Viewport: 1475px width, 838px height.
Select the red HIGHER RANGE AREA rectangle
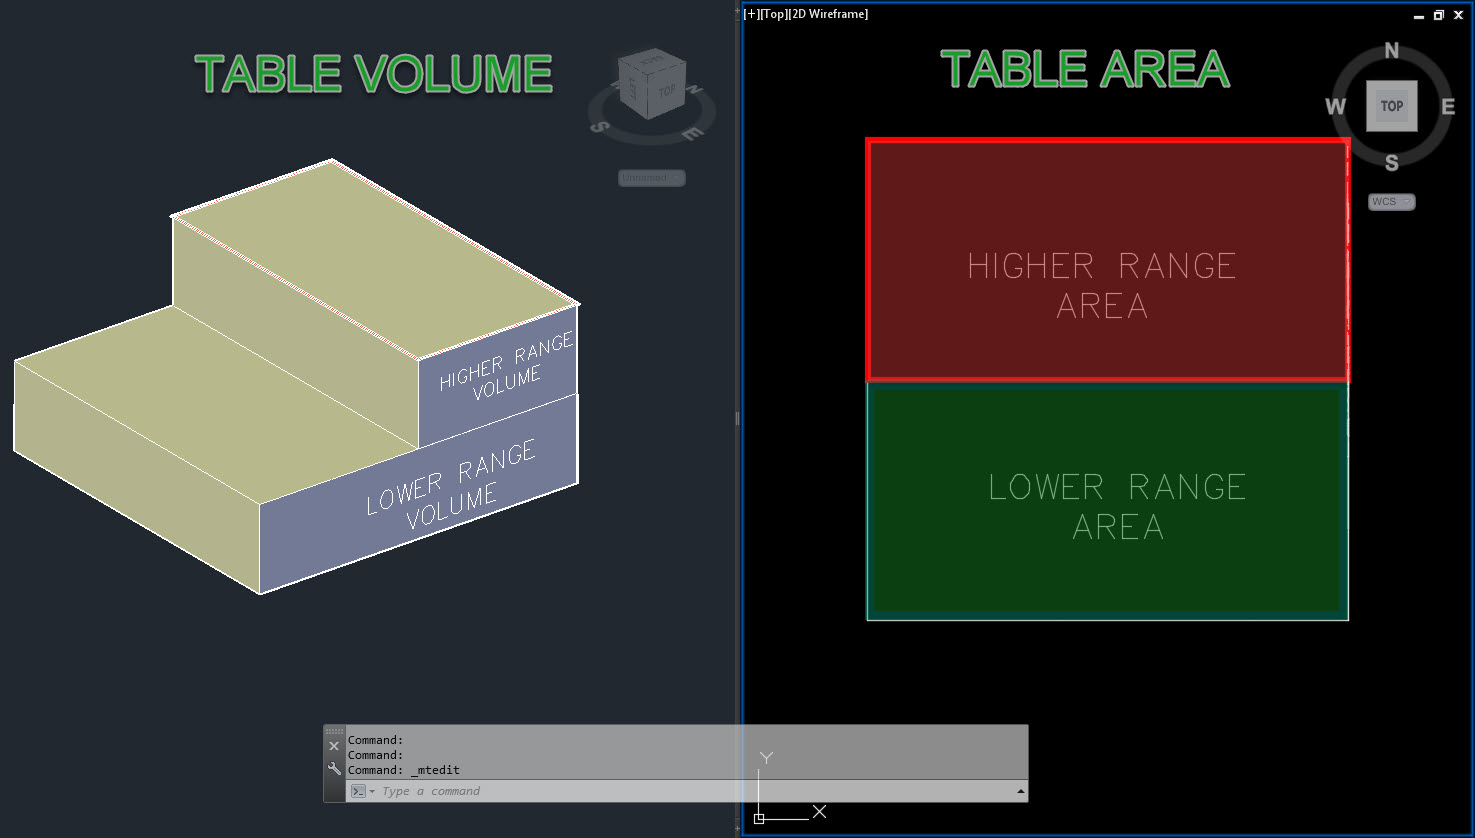point(1105,260)
